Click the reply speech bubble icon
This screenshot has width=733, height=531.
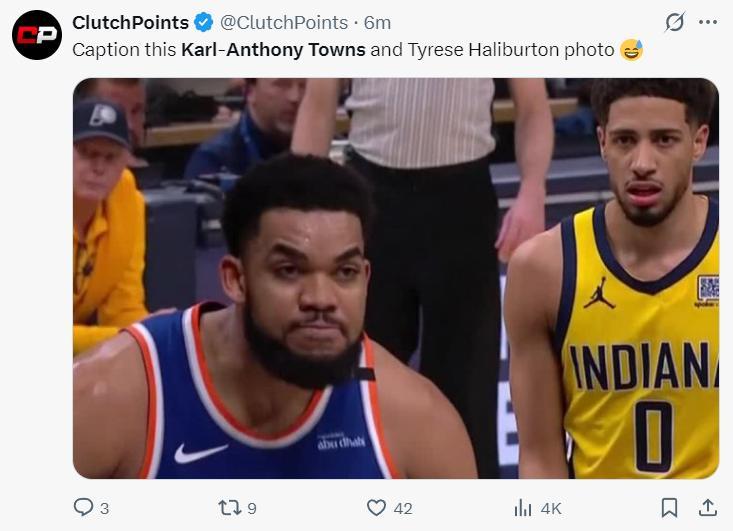(84, 508)
